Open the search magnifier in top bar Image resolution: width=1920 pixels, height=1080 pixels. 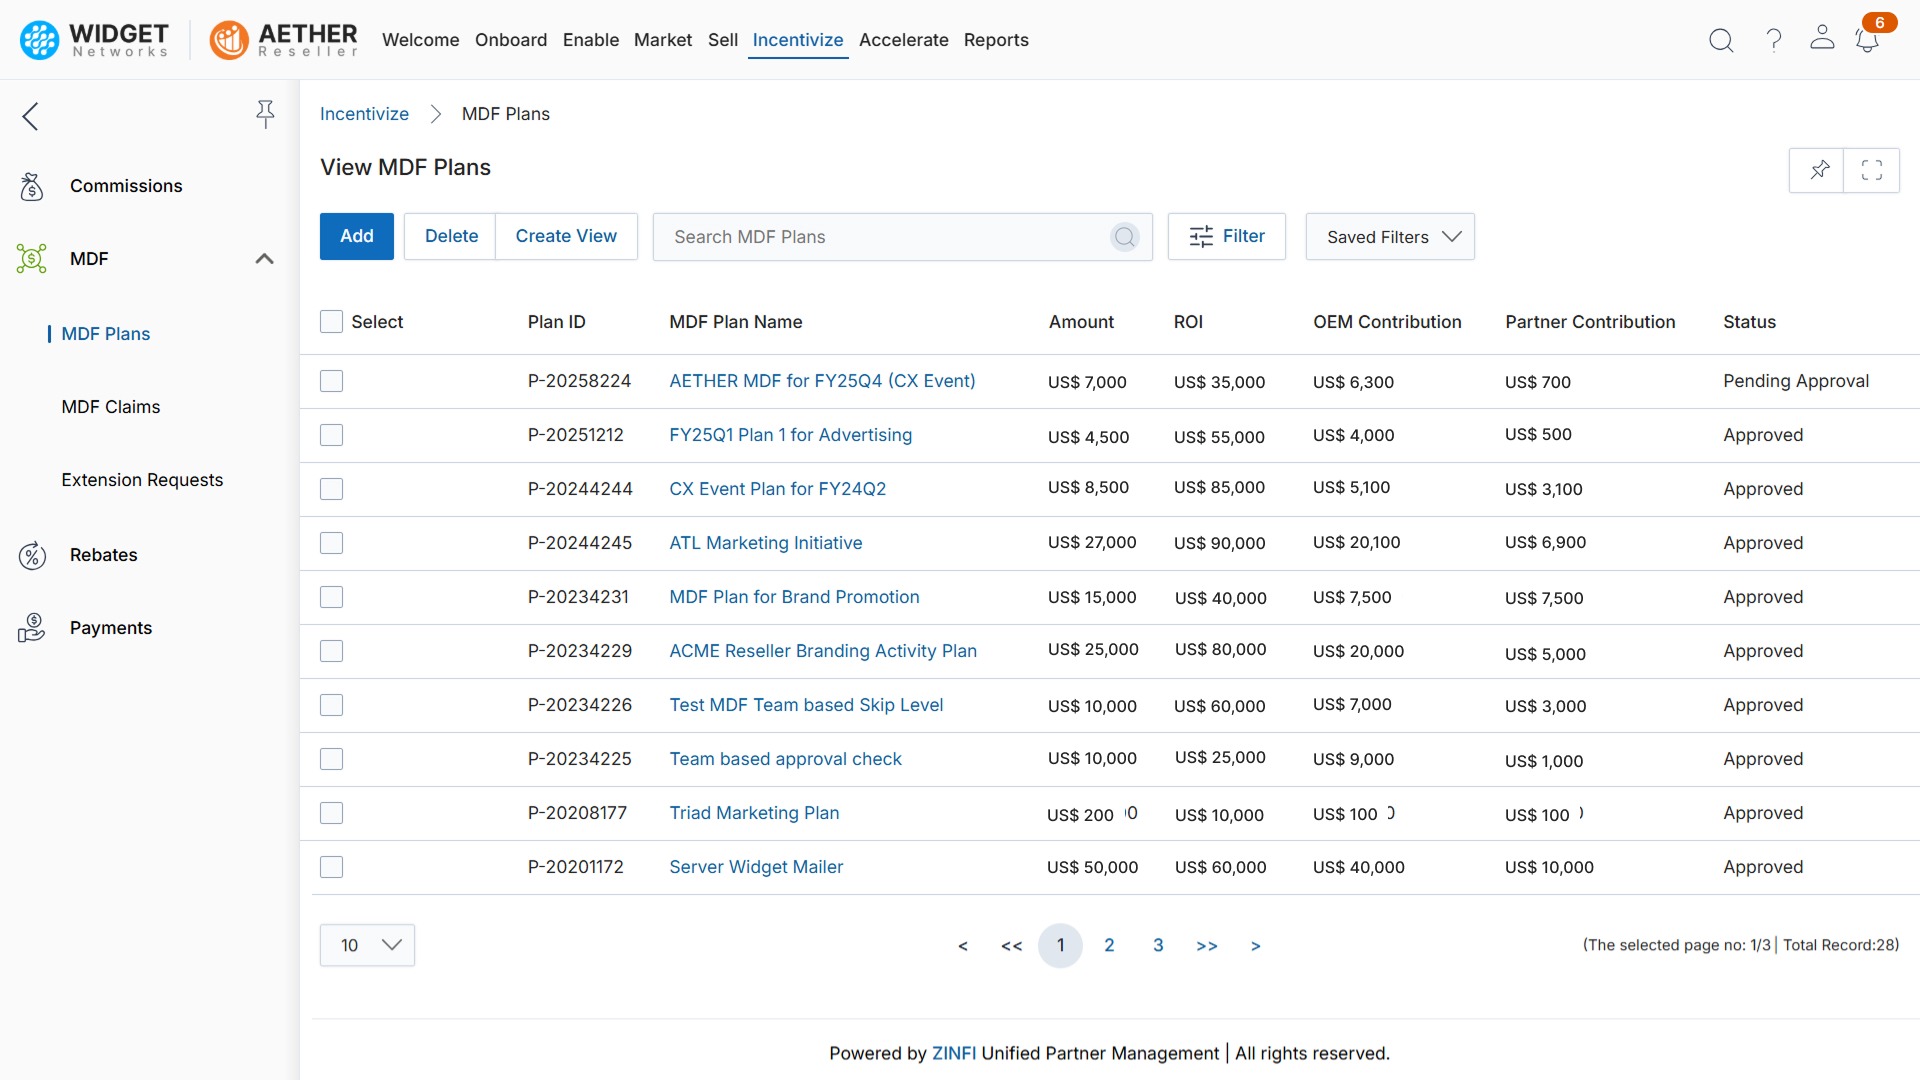1721,40
